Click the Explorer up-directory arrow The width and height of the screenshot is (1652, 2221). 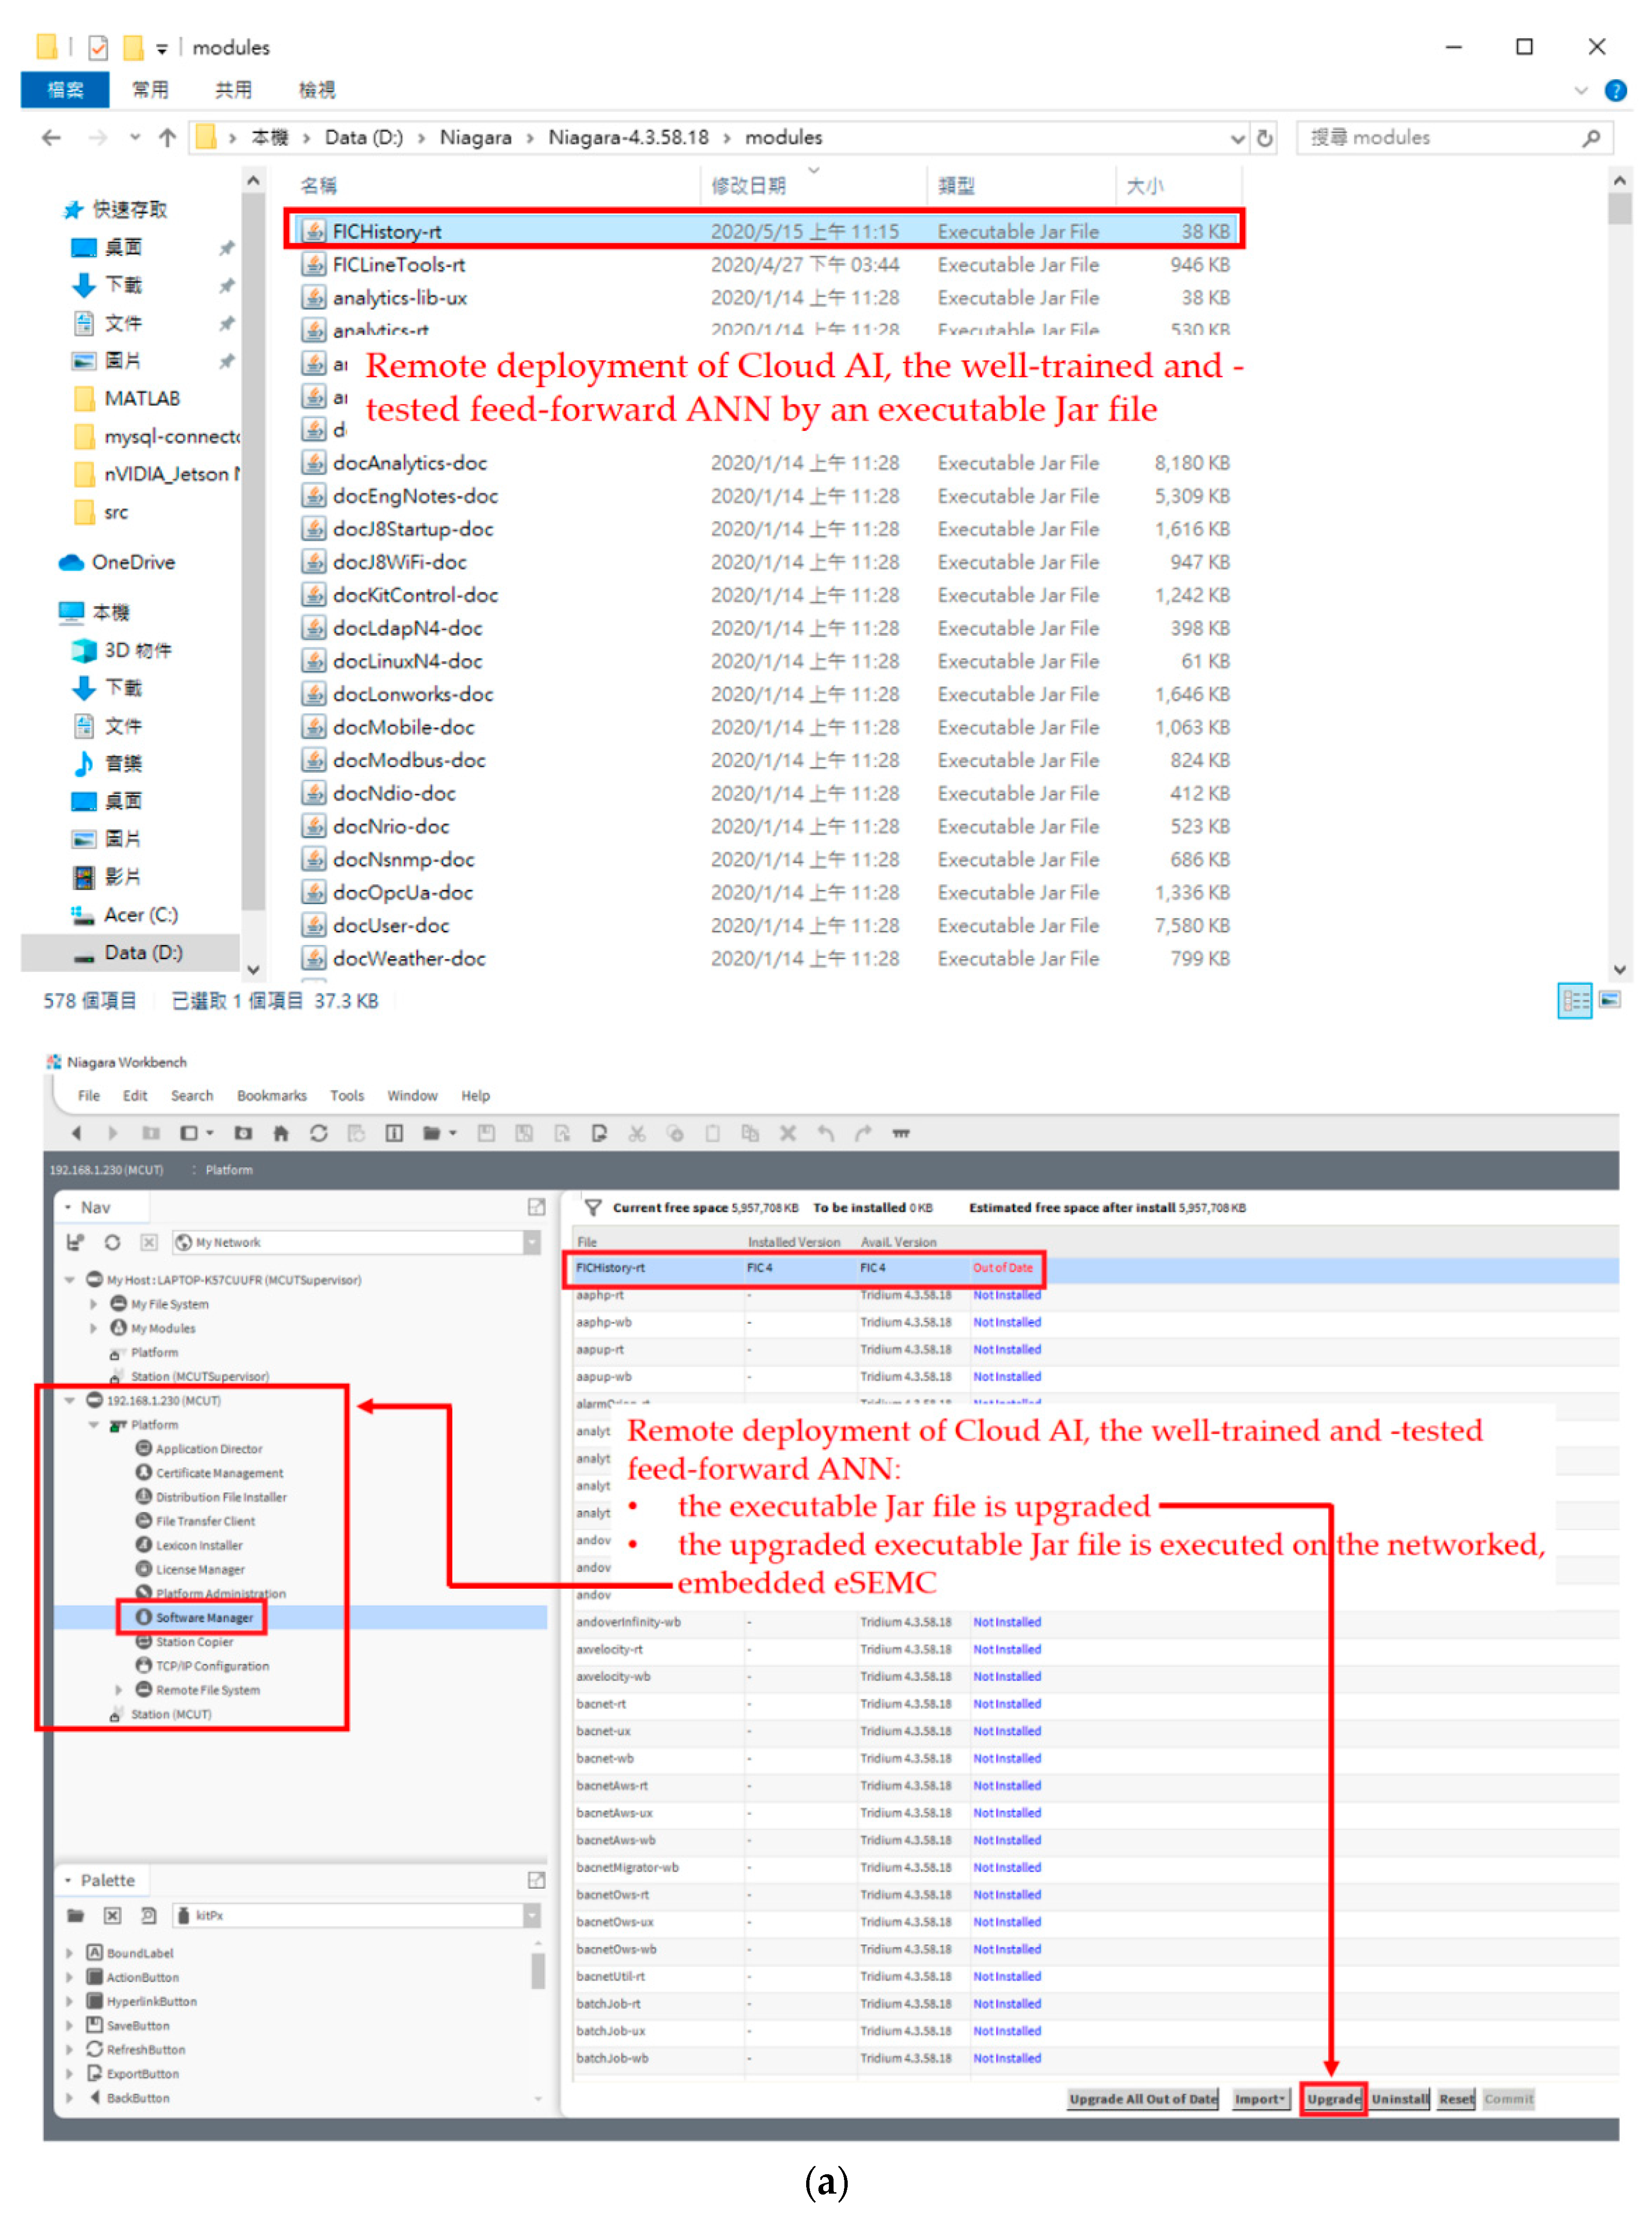(167, 138)
